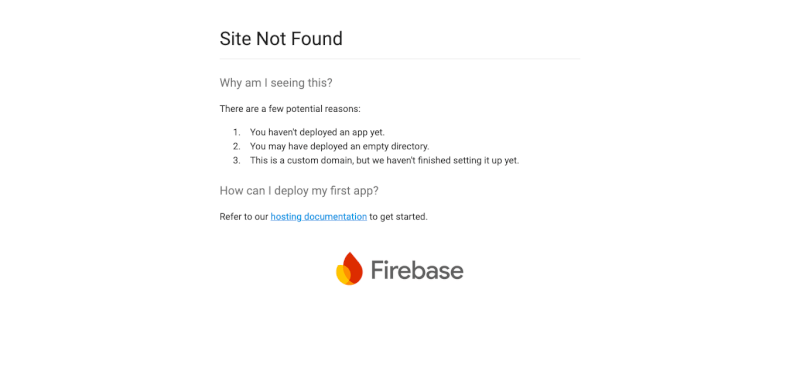Click the Firebase wordmark text
Screen dimensions: 800x384
pos(417,270)
